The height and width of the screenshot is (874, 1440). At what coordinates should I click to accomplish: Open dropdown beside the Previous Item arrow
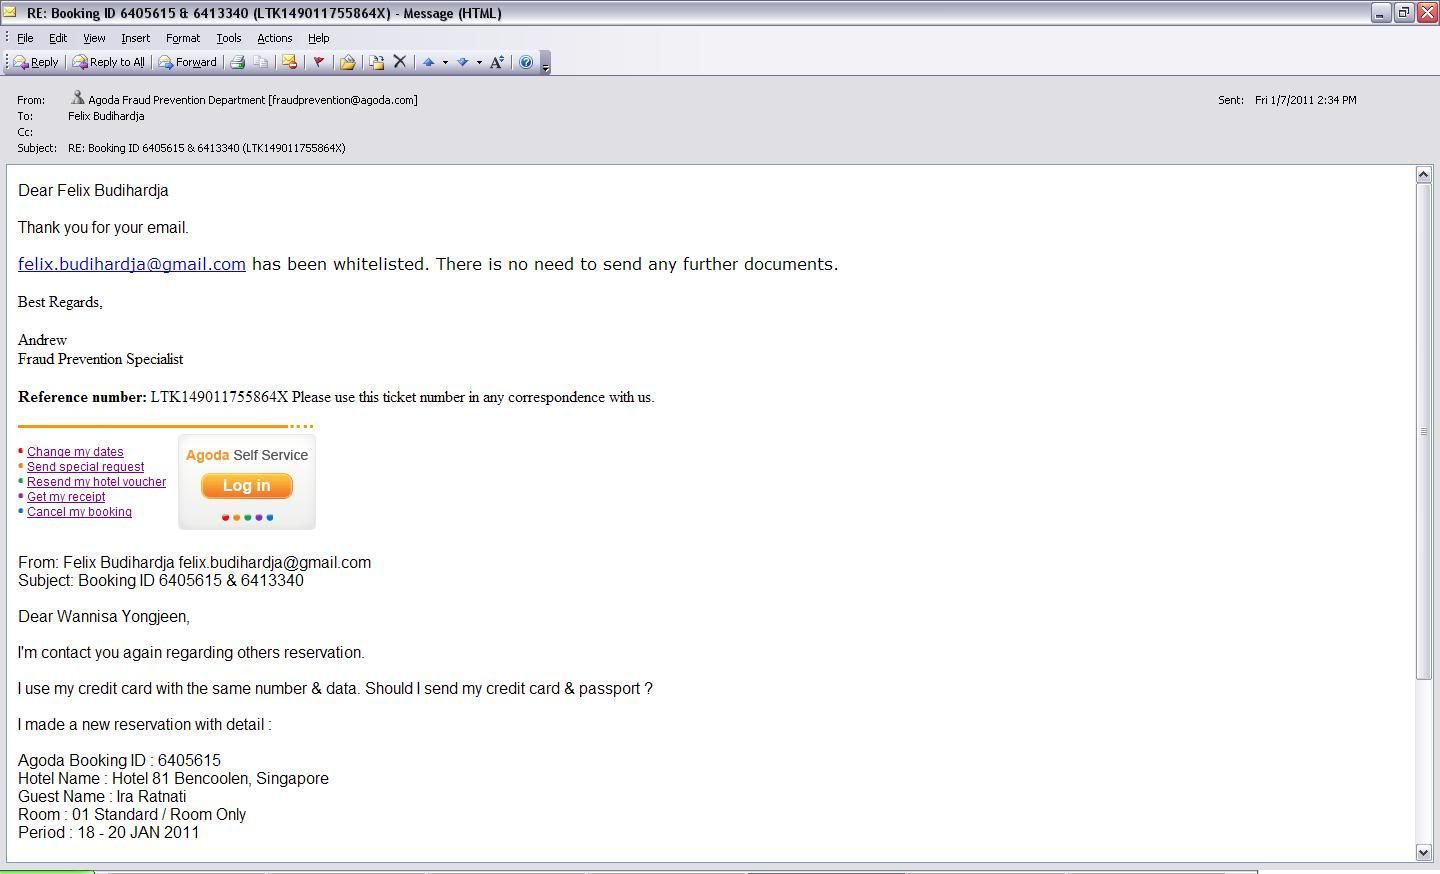[x=445, y=62]
